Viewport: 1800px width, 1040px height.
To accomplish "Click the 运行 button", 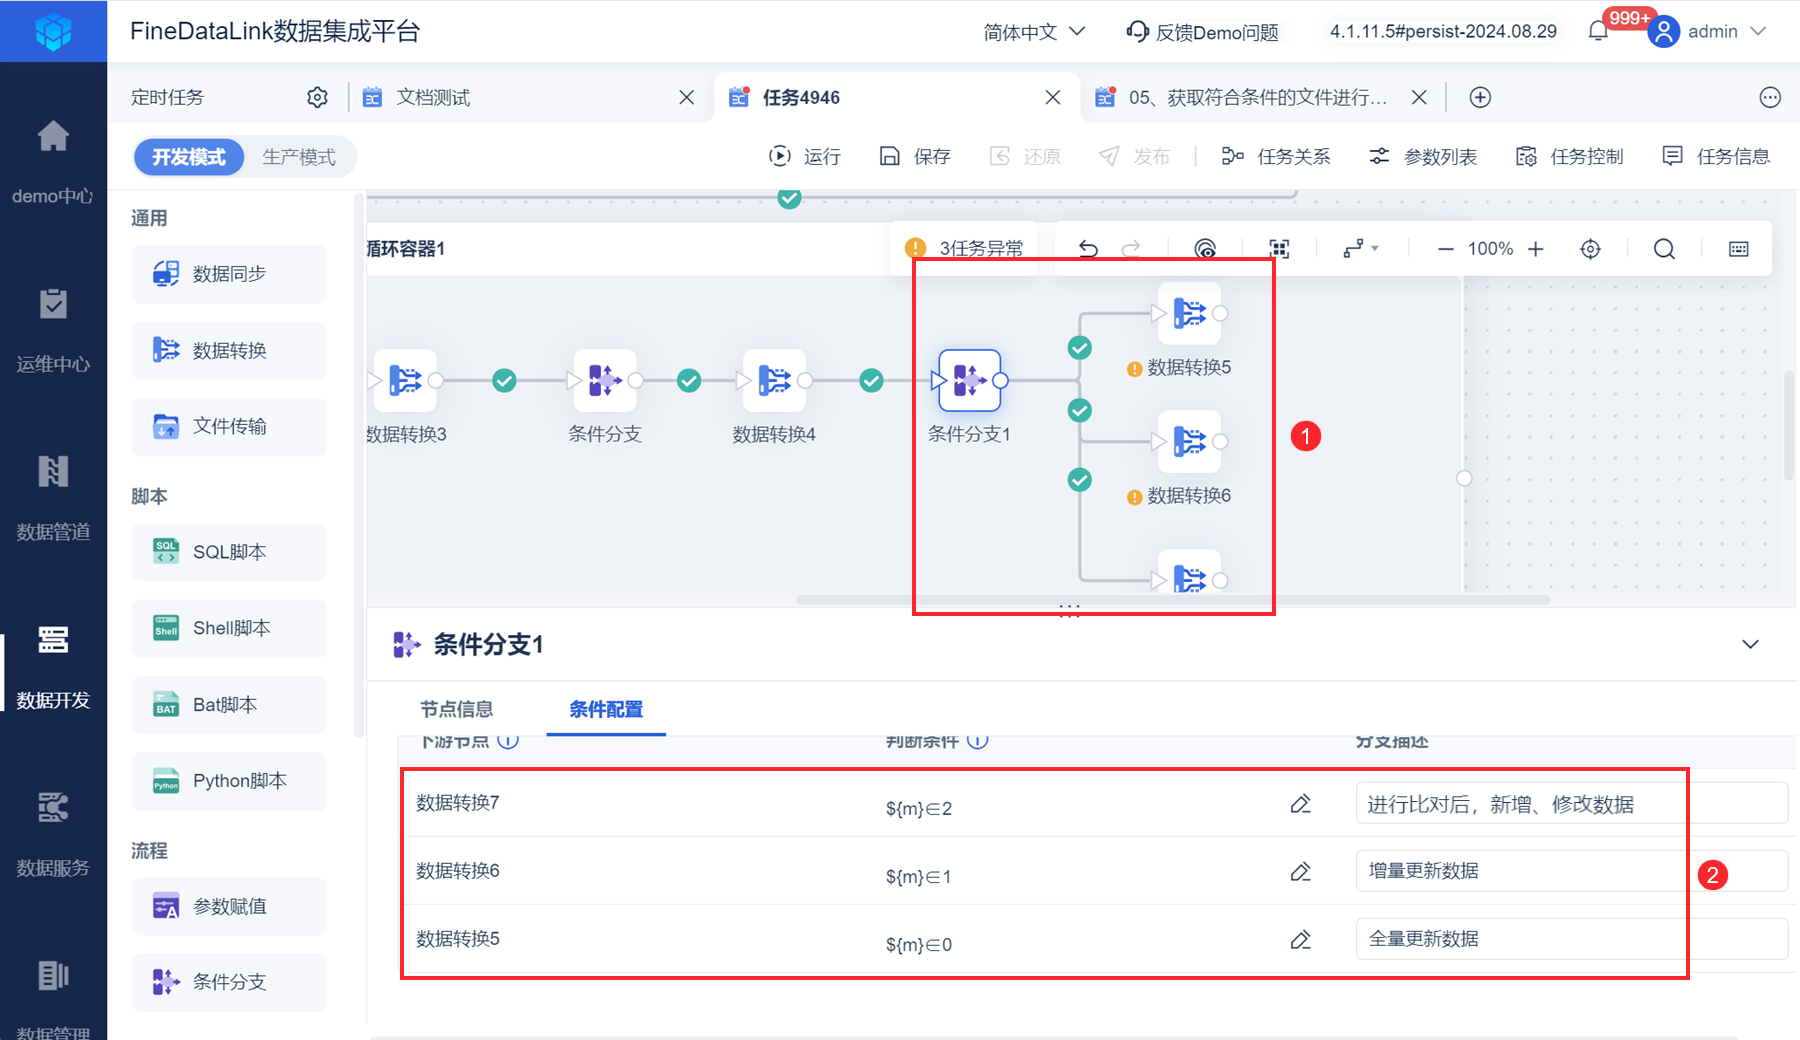I will 805,156.
